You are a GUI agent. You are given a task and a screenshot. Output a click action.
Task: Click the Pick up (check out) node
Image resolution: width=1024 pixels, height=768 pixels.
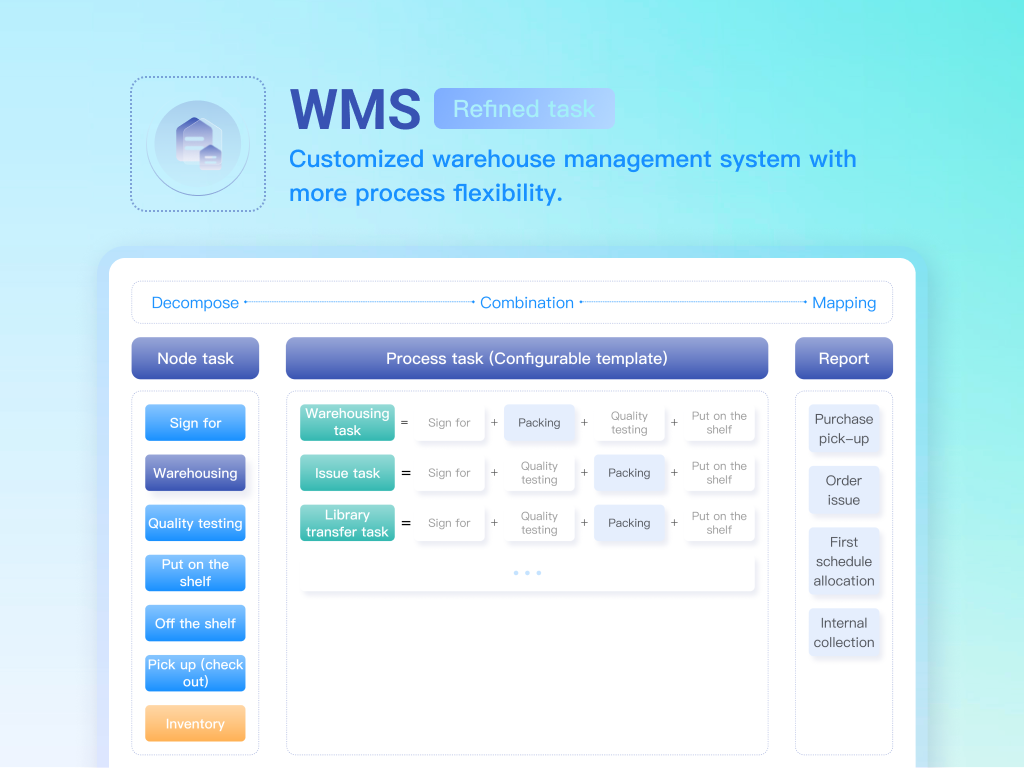coord(195,673)
